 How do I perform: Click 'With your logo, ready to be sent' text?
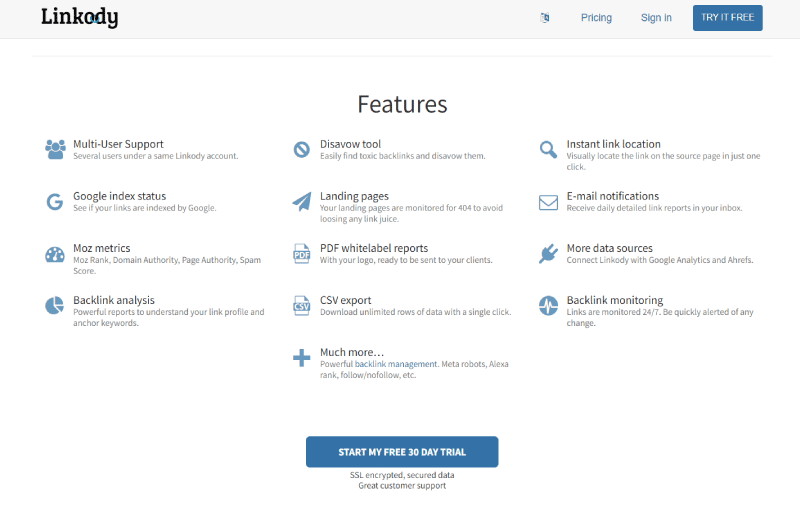(406, 260)
